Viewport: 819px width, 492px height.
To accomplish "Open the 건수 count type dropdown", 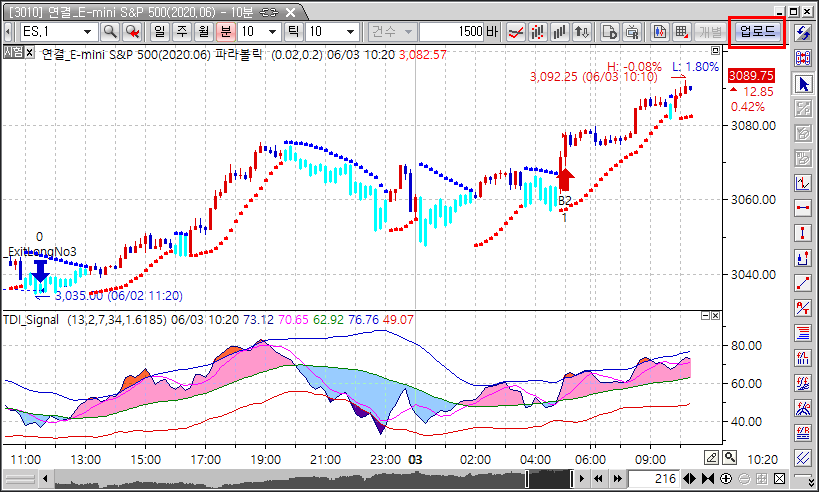I will coord(390,32).
